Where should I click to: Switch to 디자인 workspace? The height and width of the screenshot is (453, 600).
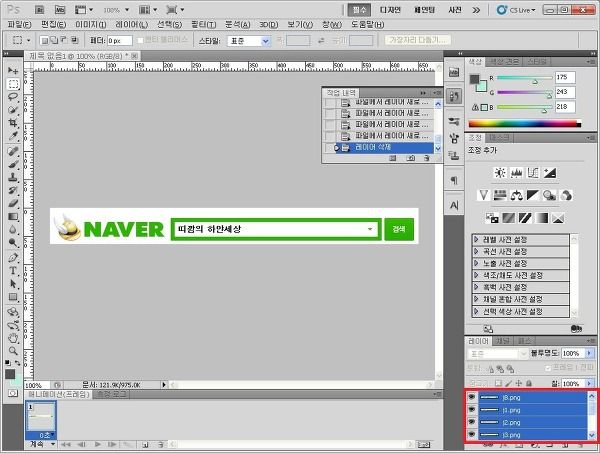pyautogui.click(x=390, y=10)
